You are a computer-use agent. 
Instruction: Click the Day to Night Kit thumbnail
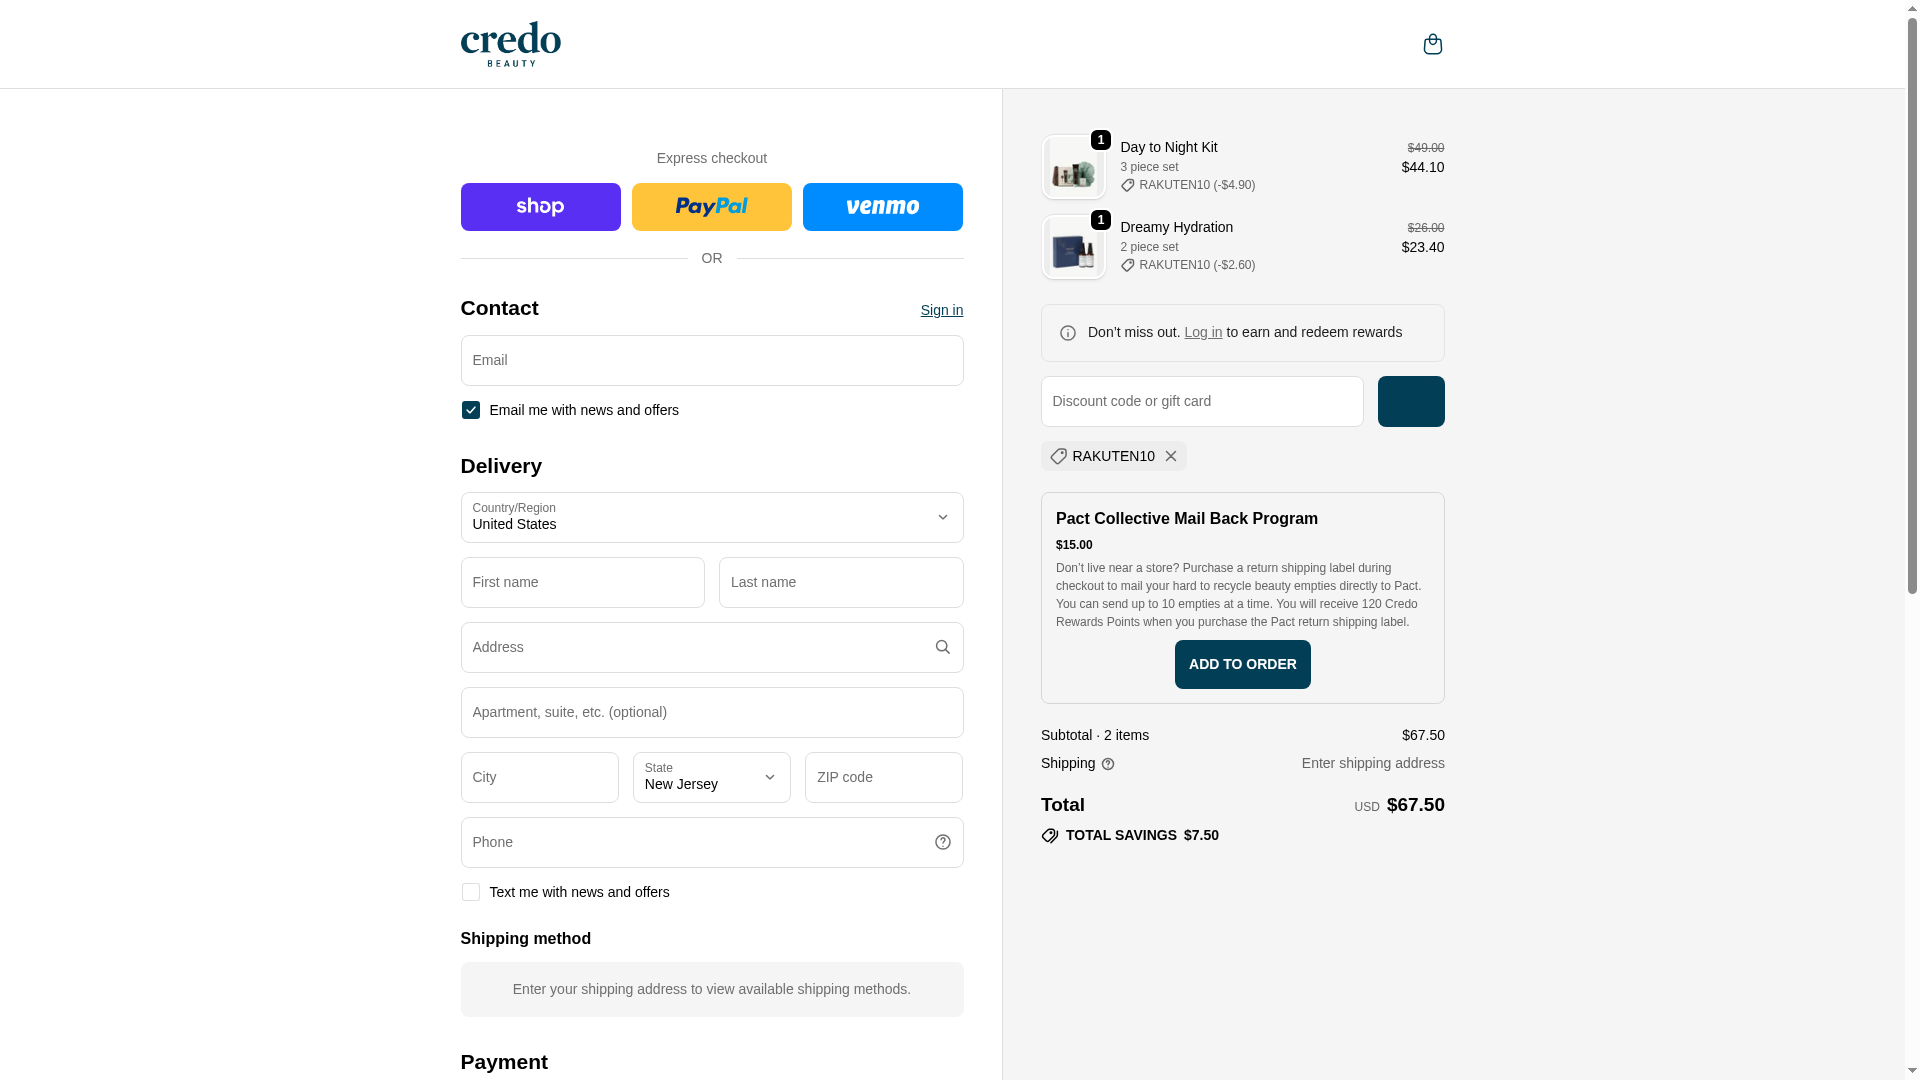point(1073,167)
